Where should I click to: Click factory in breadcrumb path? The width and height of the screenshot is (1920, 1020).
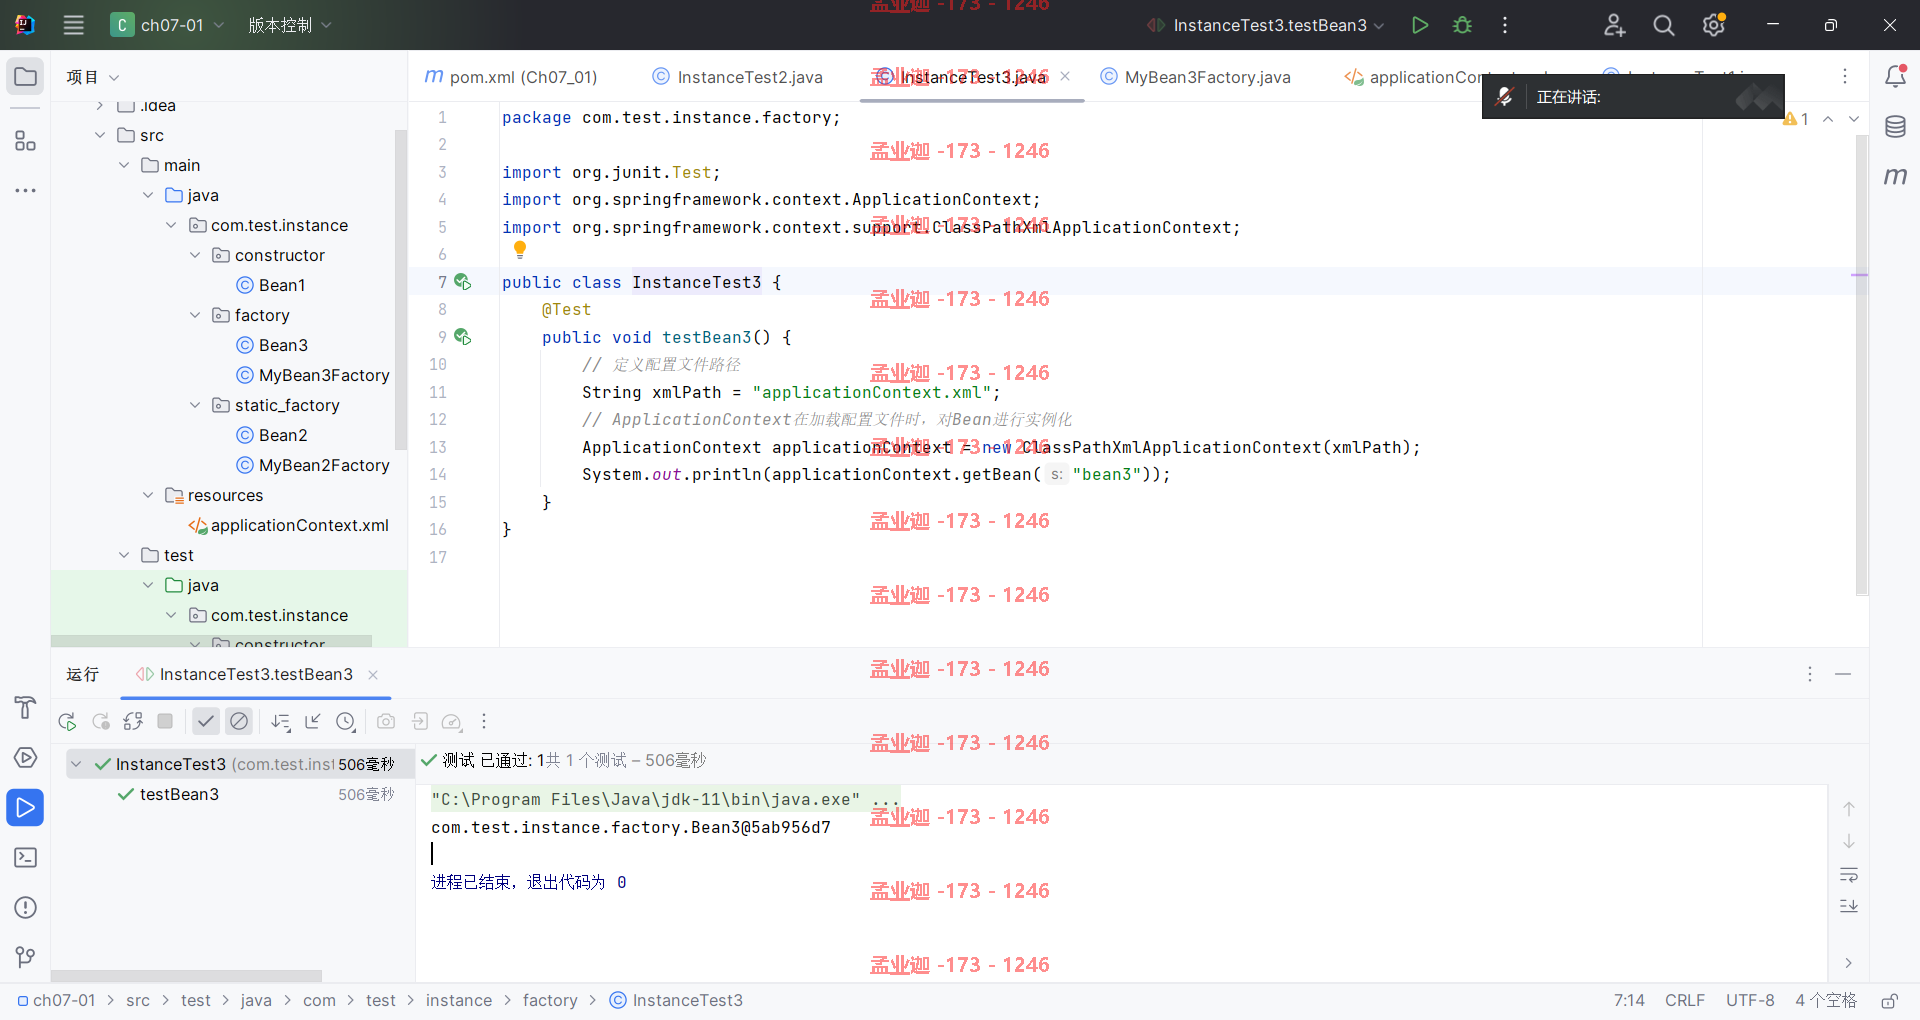550,1001
